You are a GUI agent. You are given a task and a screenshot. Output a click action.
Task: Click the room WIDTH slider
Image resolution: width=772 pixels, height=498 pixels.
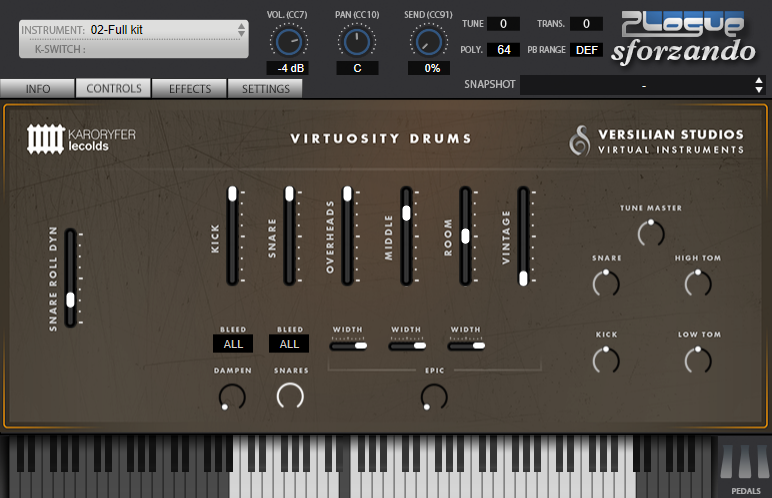point(466,346)
